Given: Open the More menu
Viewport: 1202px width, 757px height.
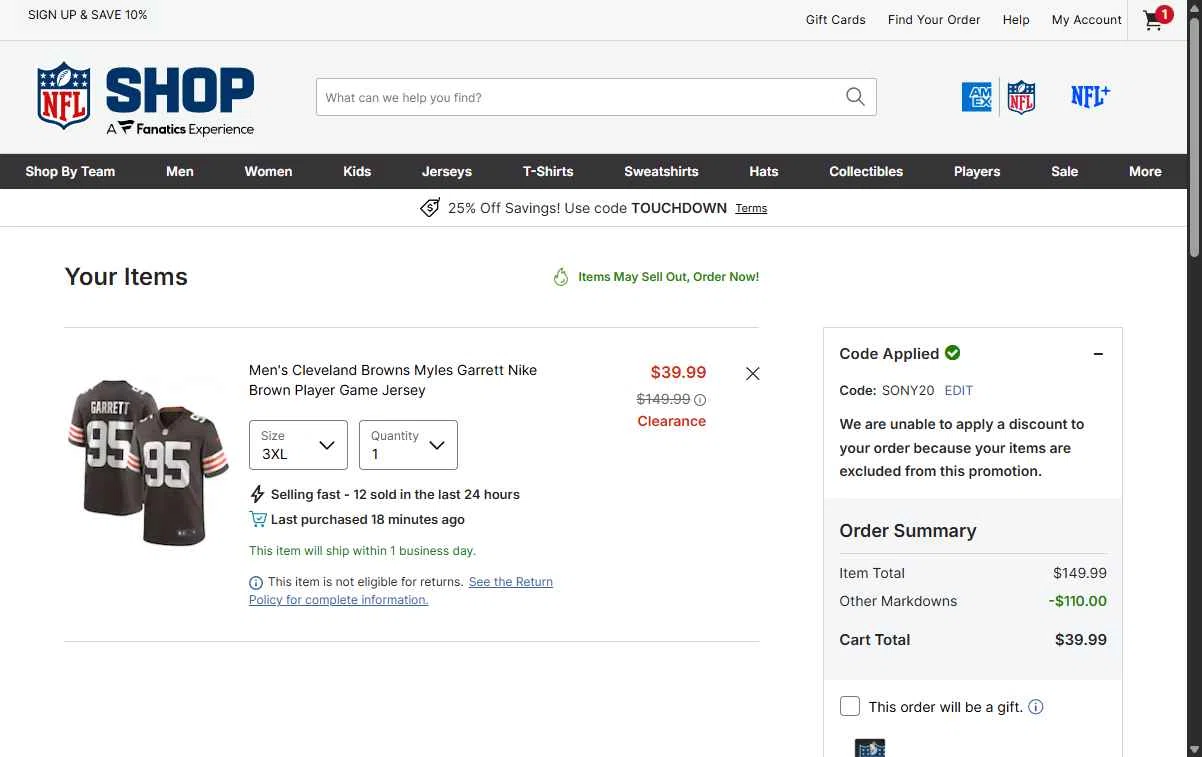Looking at the screenshot, I should [1145, 171].
